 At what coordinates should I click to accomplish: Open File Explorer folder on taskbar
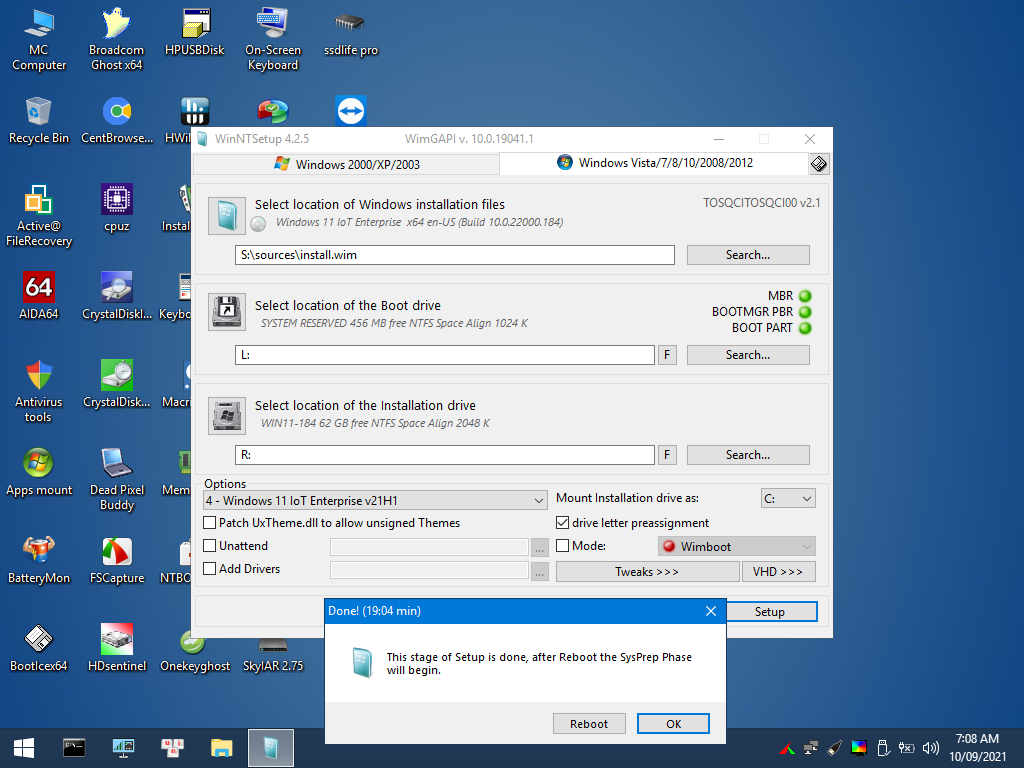coord(221,748)
